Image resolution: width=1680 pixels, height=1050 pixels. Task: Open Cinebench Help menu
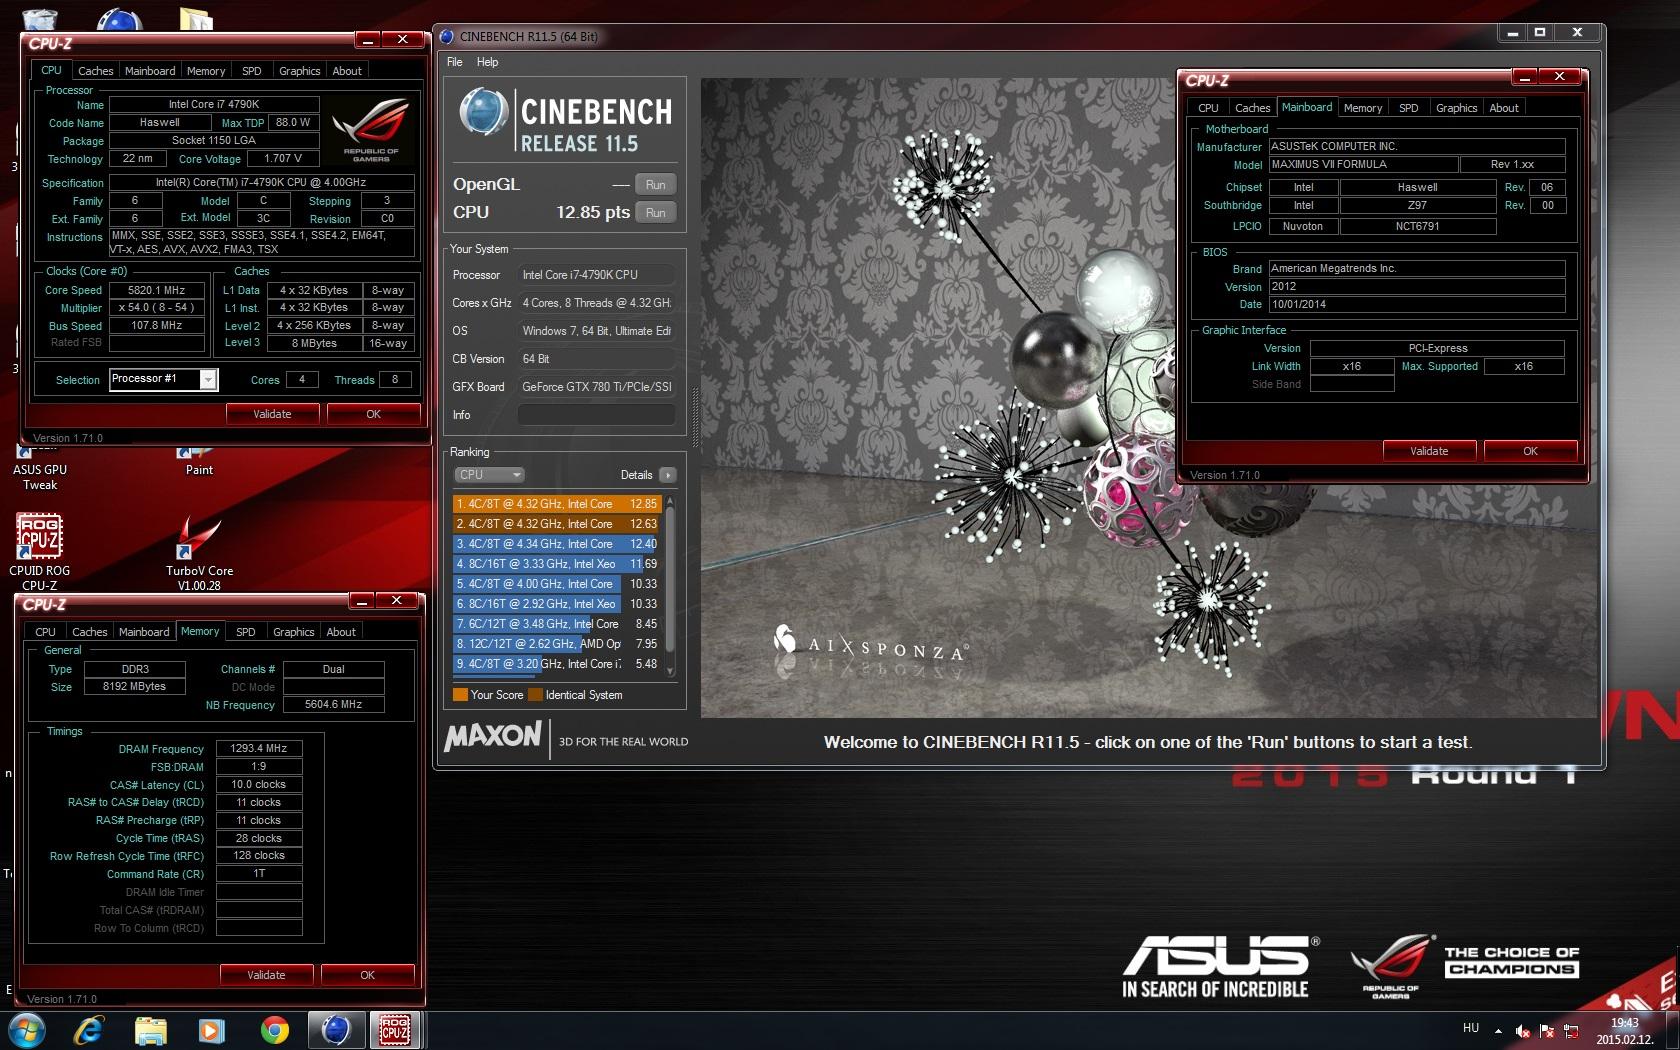coord(487,62)
